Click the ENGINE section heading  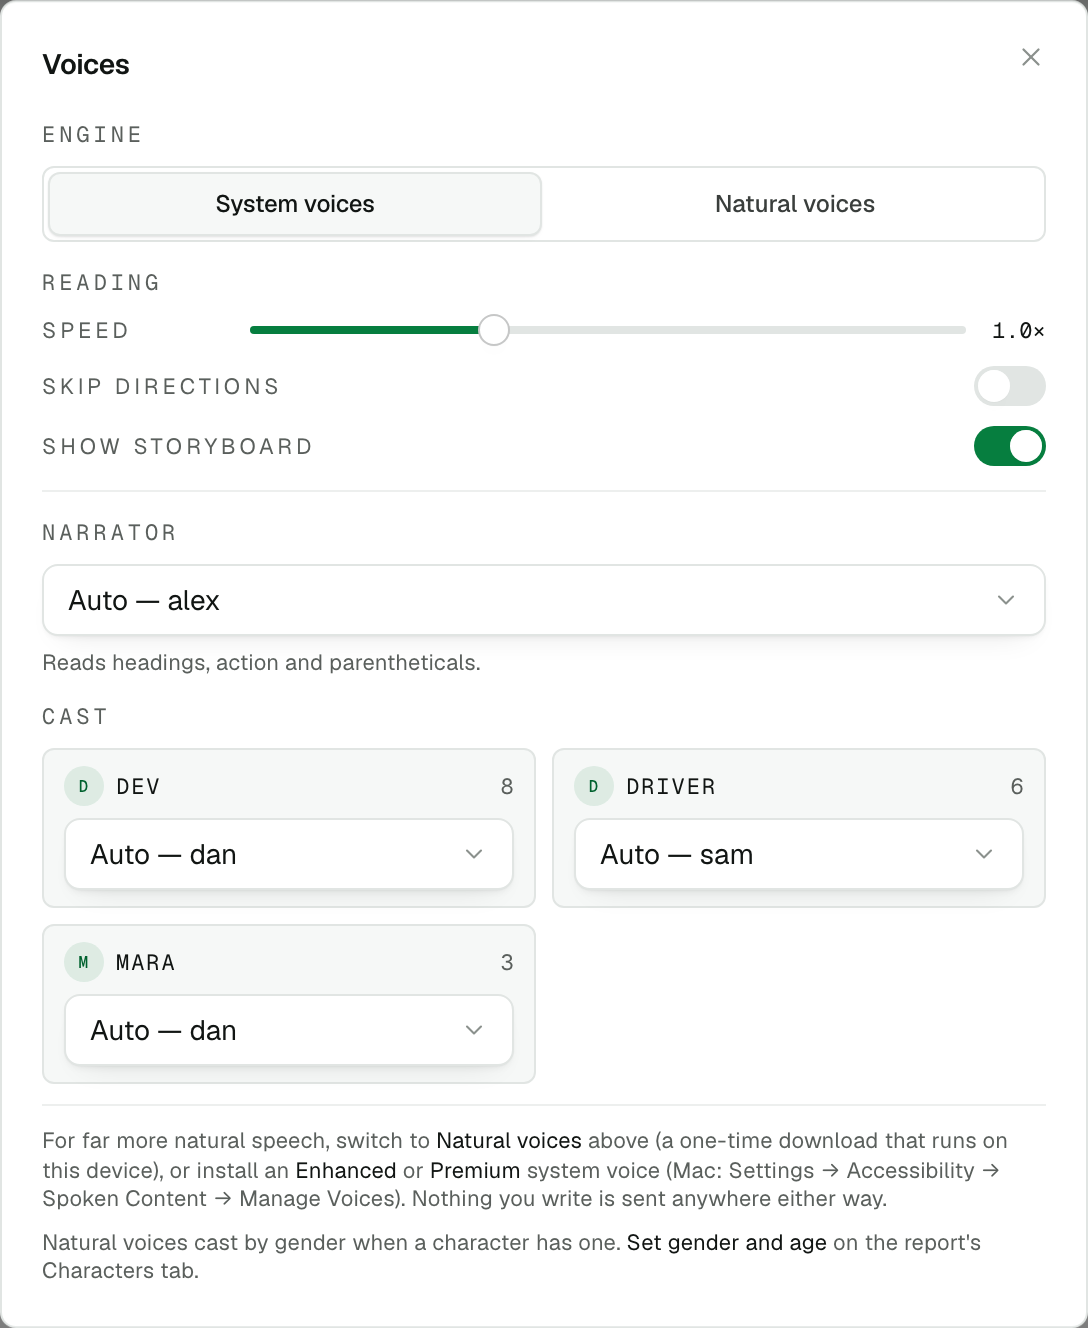tap(93, 135)
